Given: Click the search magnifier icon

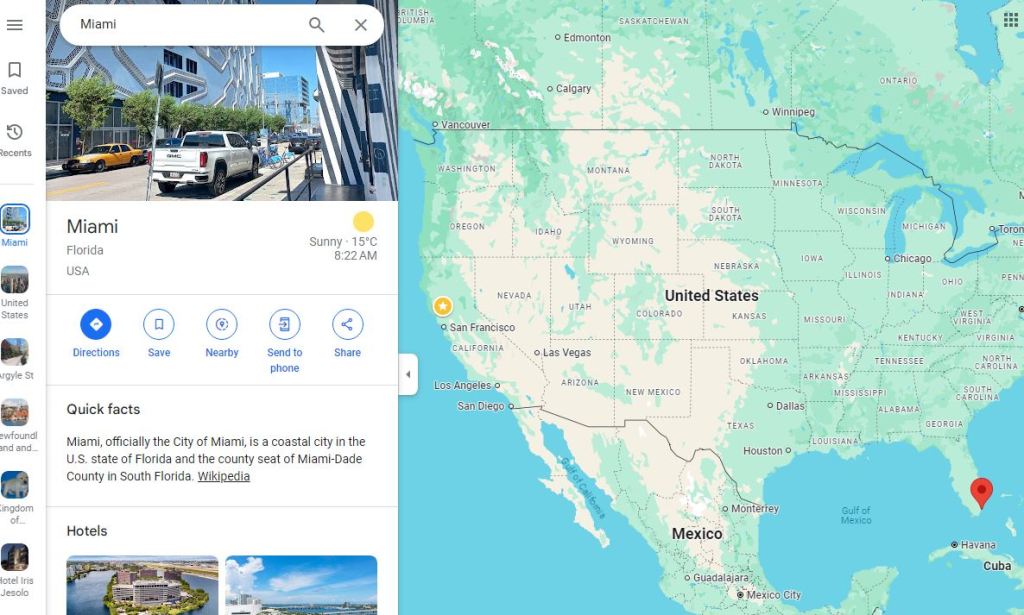Looking at the screenshot, I should pyautogui.click(x=317, y=25).
